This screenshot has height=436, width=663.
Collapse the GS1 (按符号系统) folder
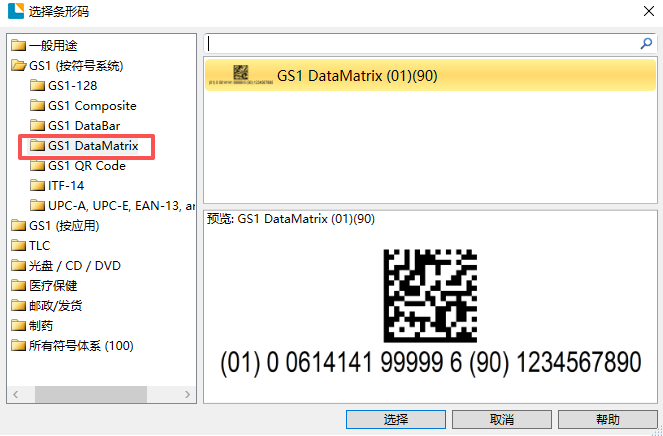click(x=19, y=66)
